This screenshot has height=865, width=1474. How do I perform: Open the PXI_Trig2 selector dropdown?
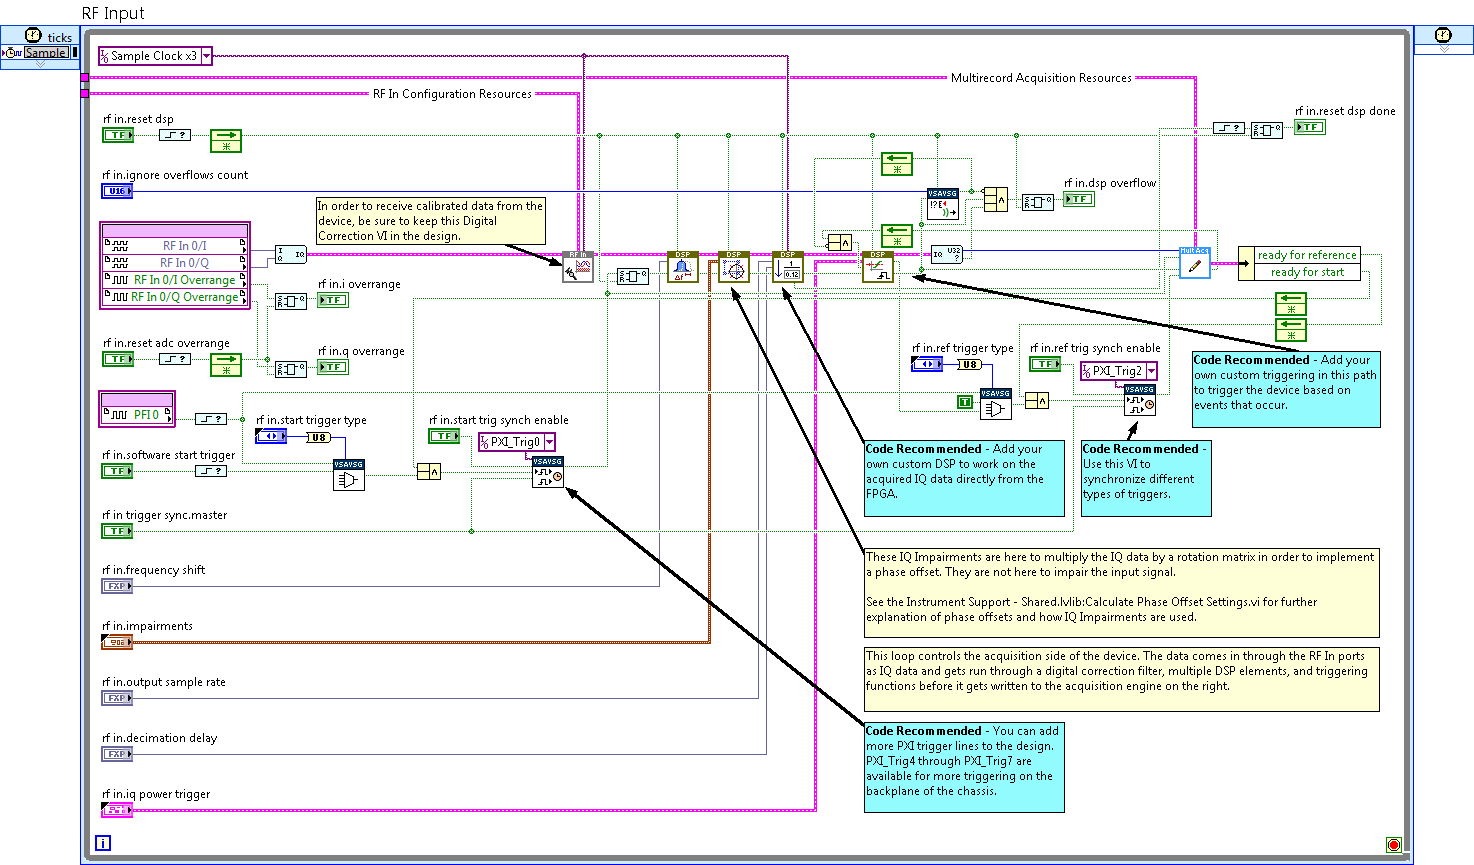1151,371
